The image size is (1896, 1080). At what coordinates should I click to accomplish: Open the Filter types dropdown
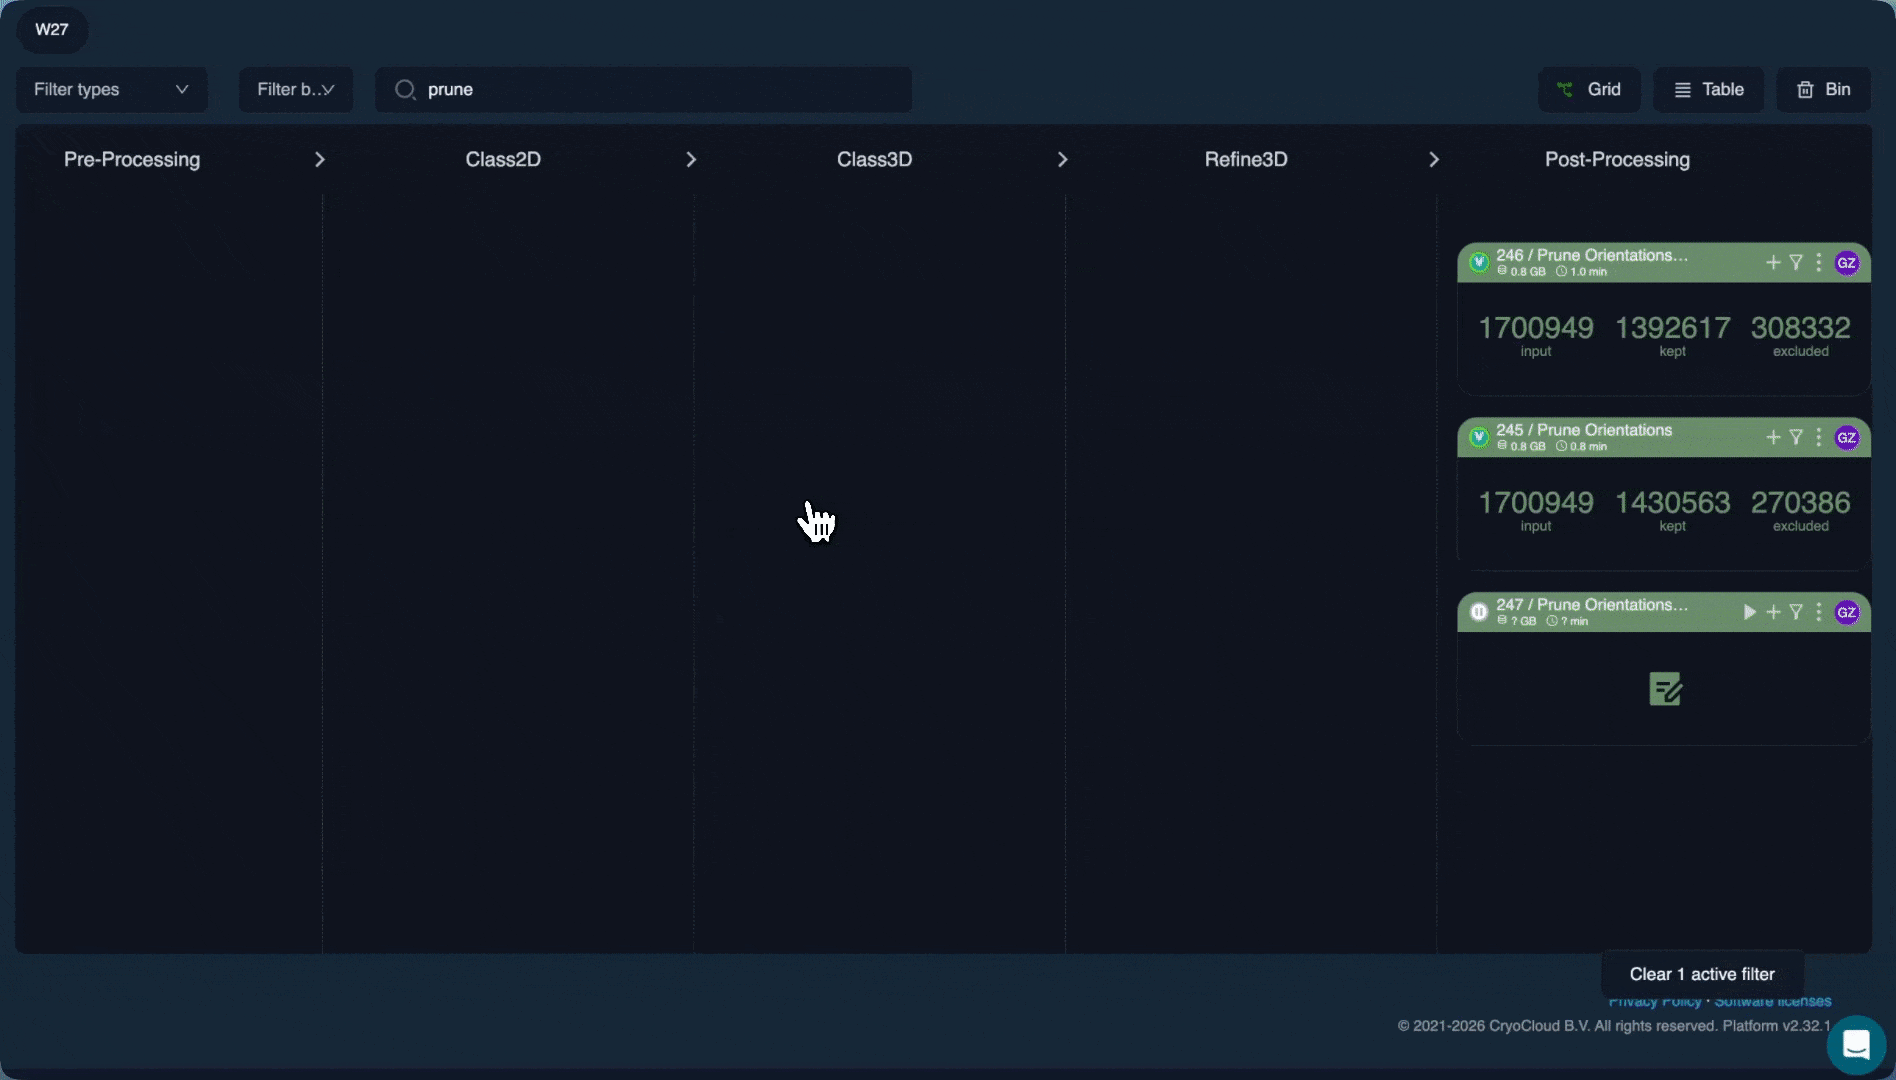tap(112, 90)
